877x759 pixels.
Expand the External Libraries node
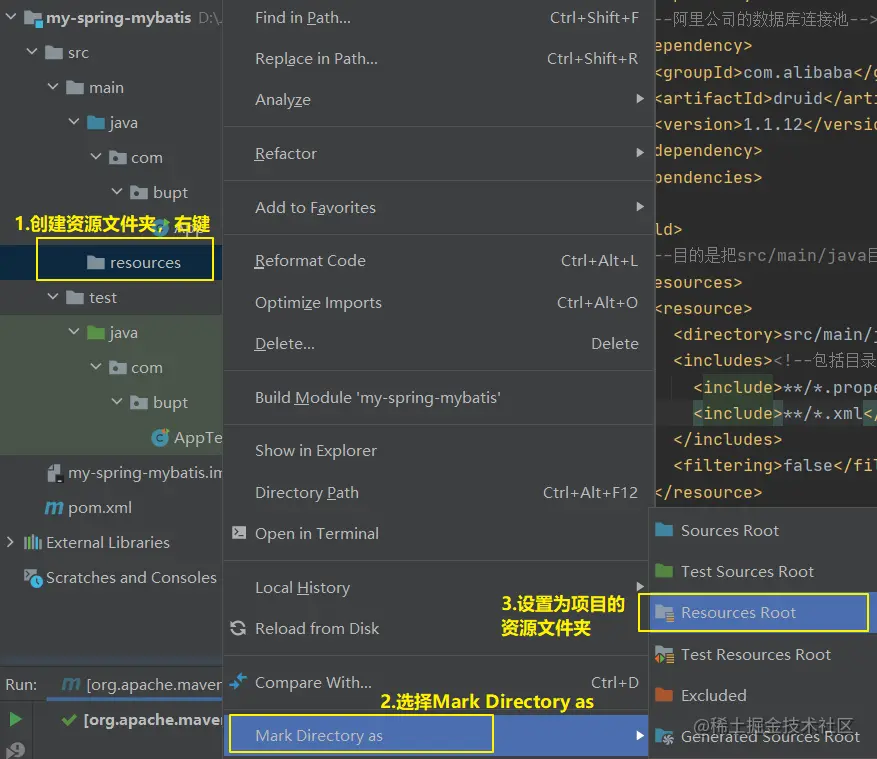coord(10,542)
